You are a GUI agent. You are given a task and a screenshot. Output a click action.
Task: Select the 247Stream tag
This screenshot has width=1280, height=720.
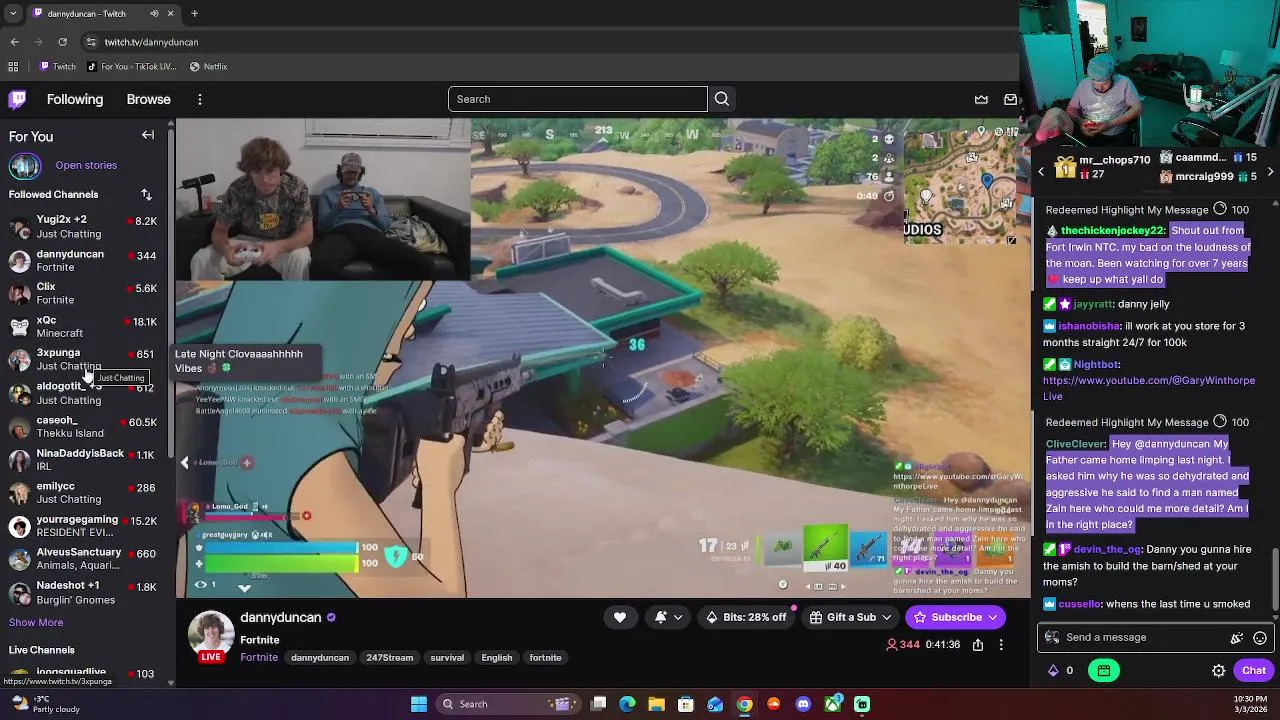389,657
